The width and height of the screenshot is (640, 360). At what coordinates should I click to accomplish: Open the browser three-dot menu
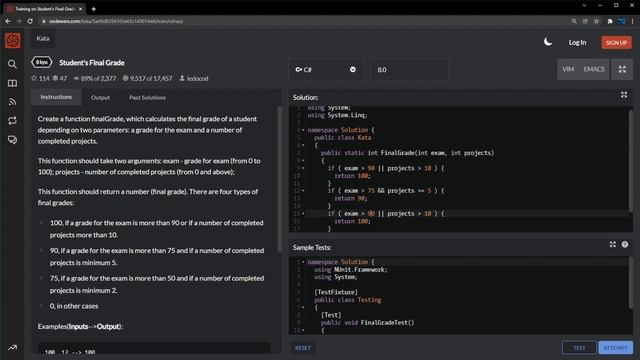[x=633, y=21]
